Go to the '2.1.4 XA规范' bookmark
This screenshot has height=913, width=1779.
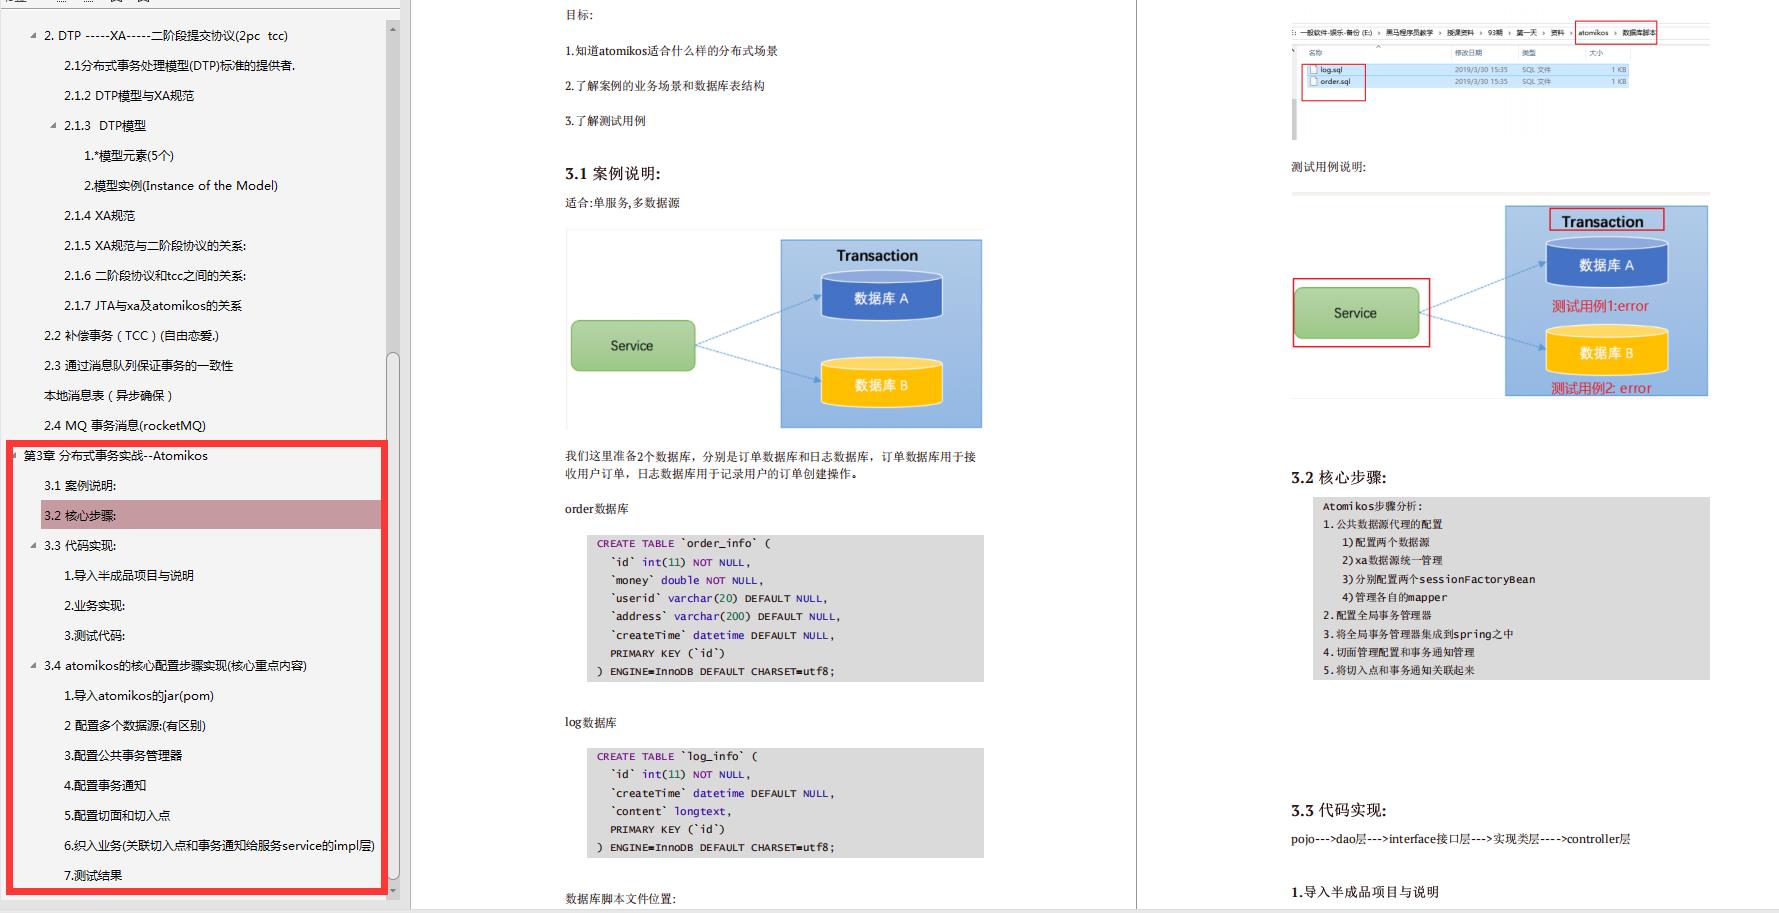(x=99, y=216)
